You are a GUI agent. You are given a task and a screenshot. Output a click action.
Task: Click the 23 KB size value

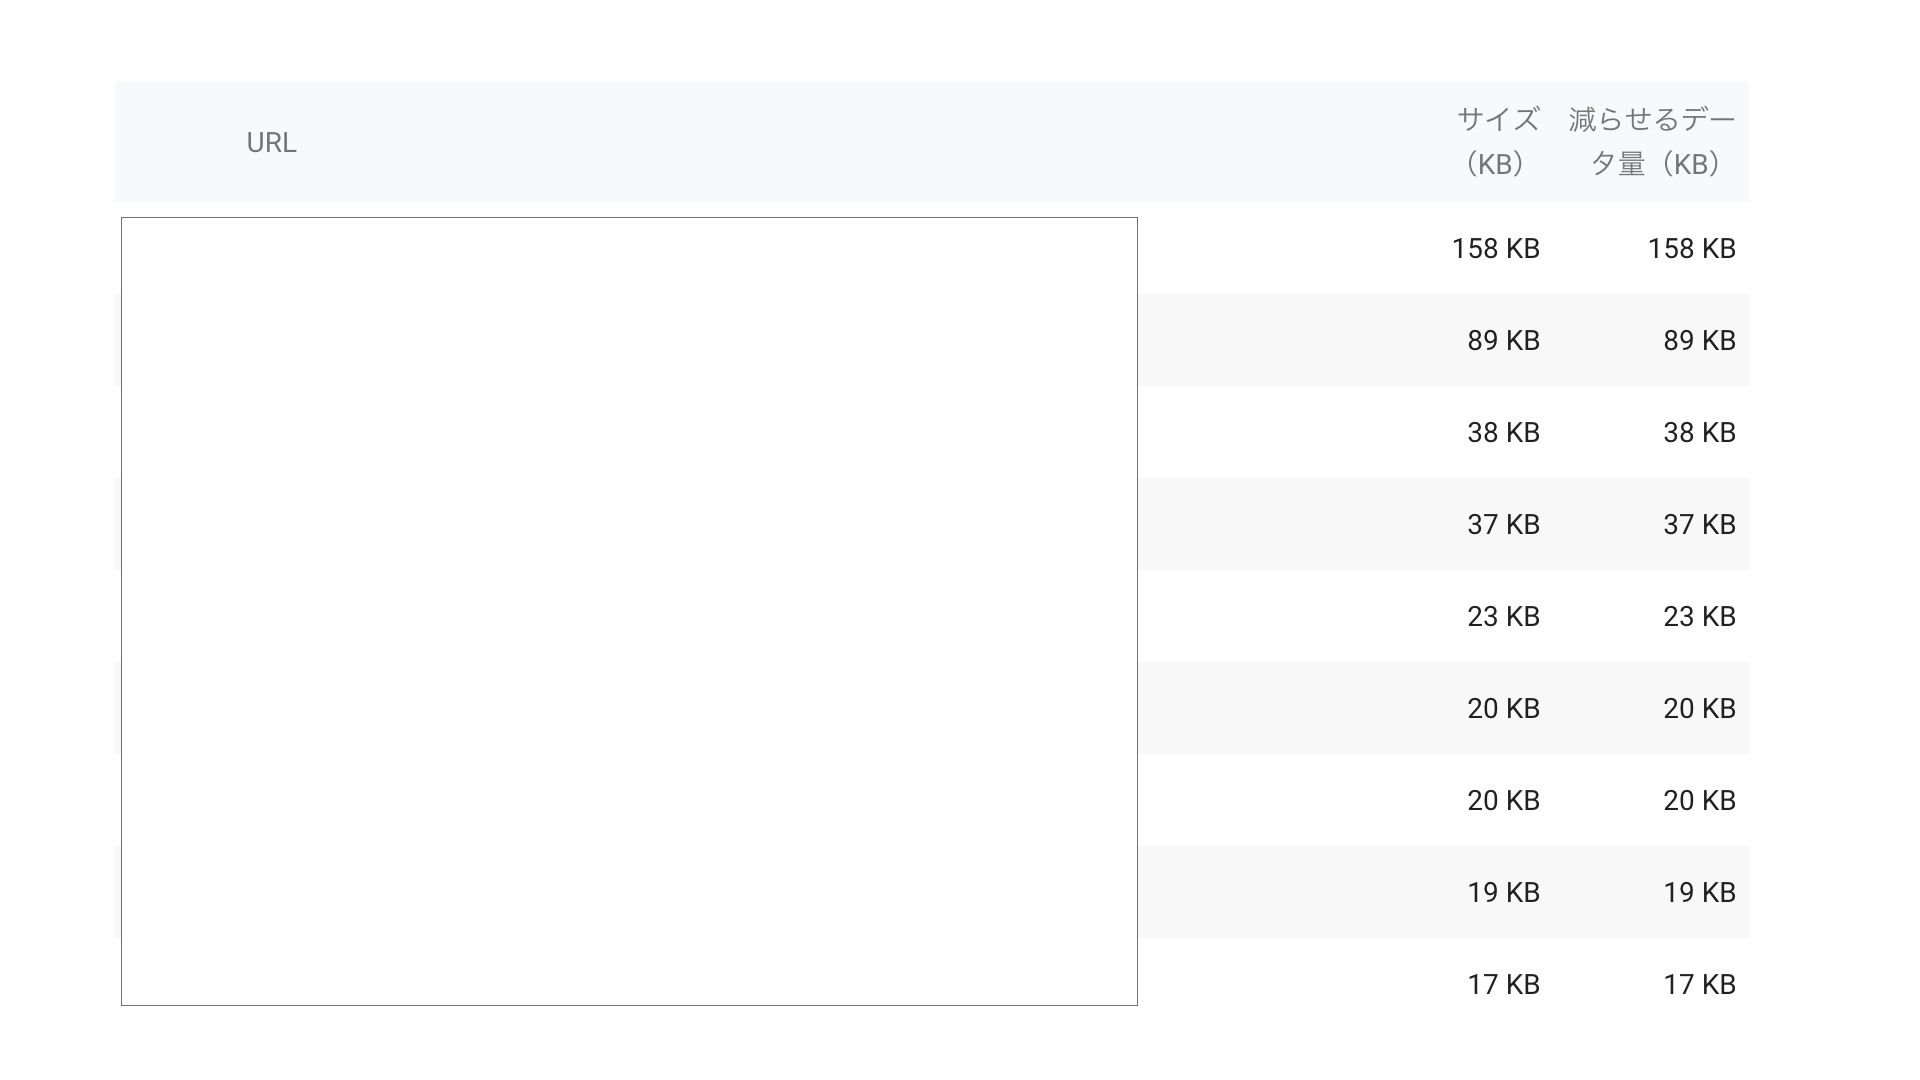1503,617
